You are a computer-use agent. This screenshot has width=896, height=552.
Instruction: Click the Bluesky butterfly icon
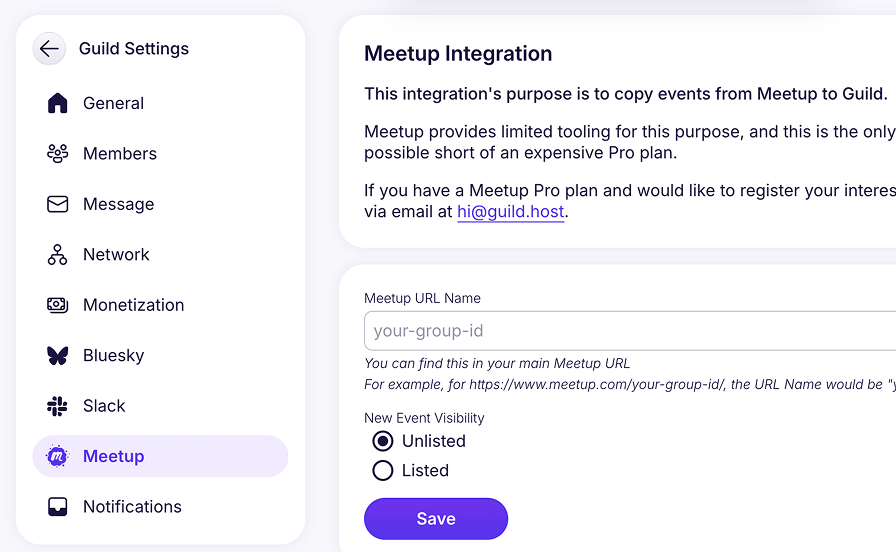coord(58,356)
